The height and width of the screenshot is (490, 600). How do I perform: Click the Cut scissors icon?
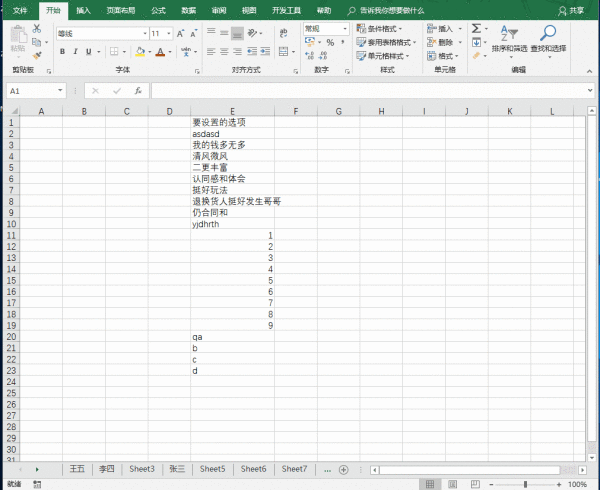pyautogui.click(x=36, y=29)
